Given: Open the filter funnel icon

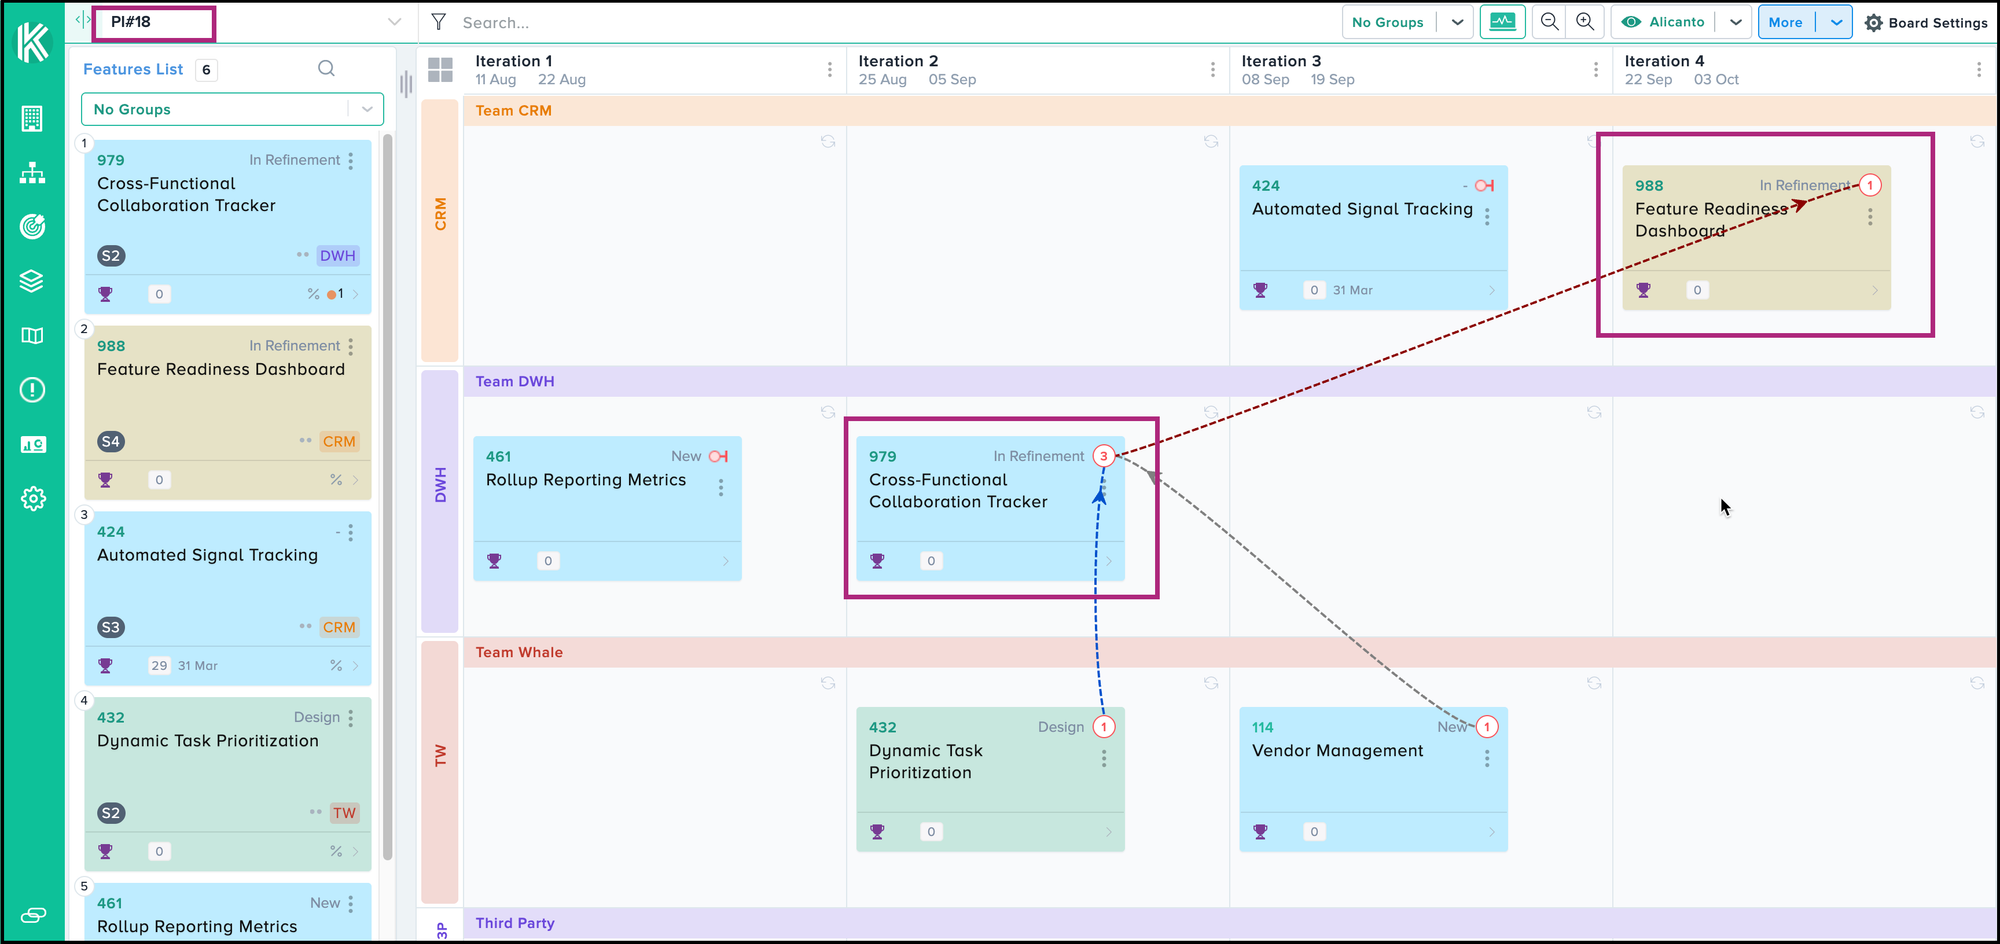Looking at the screenshot, I should 438,22.
